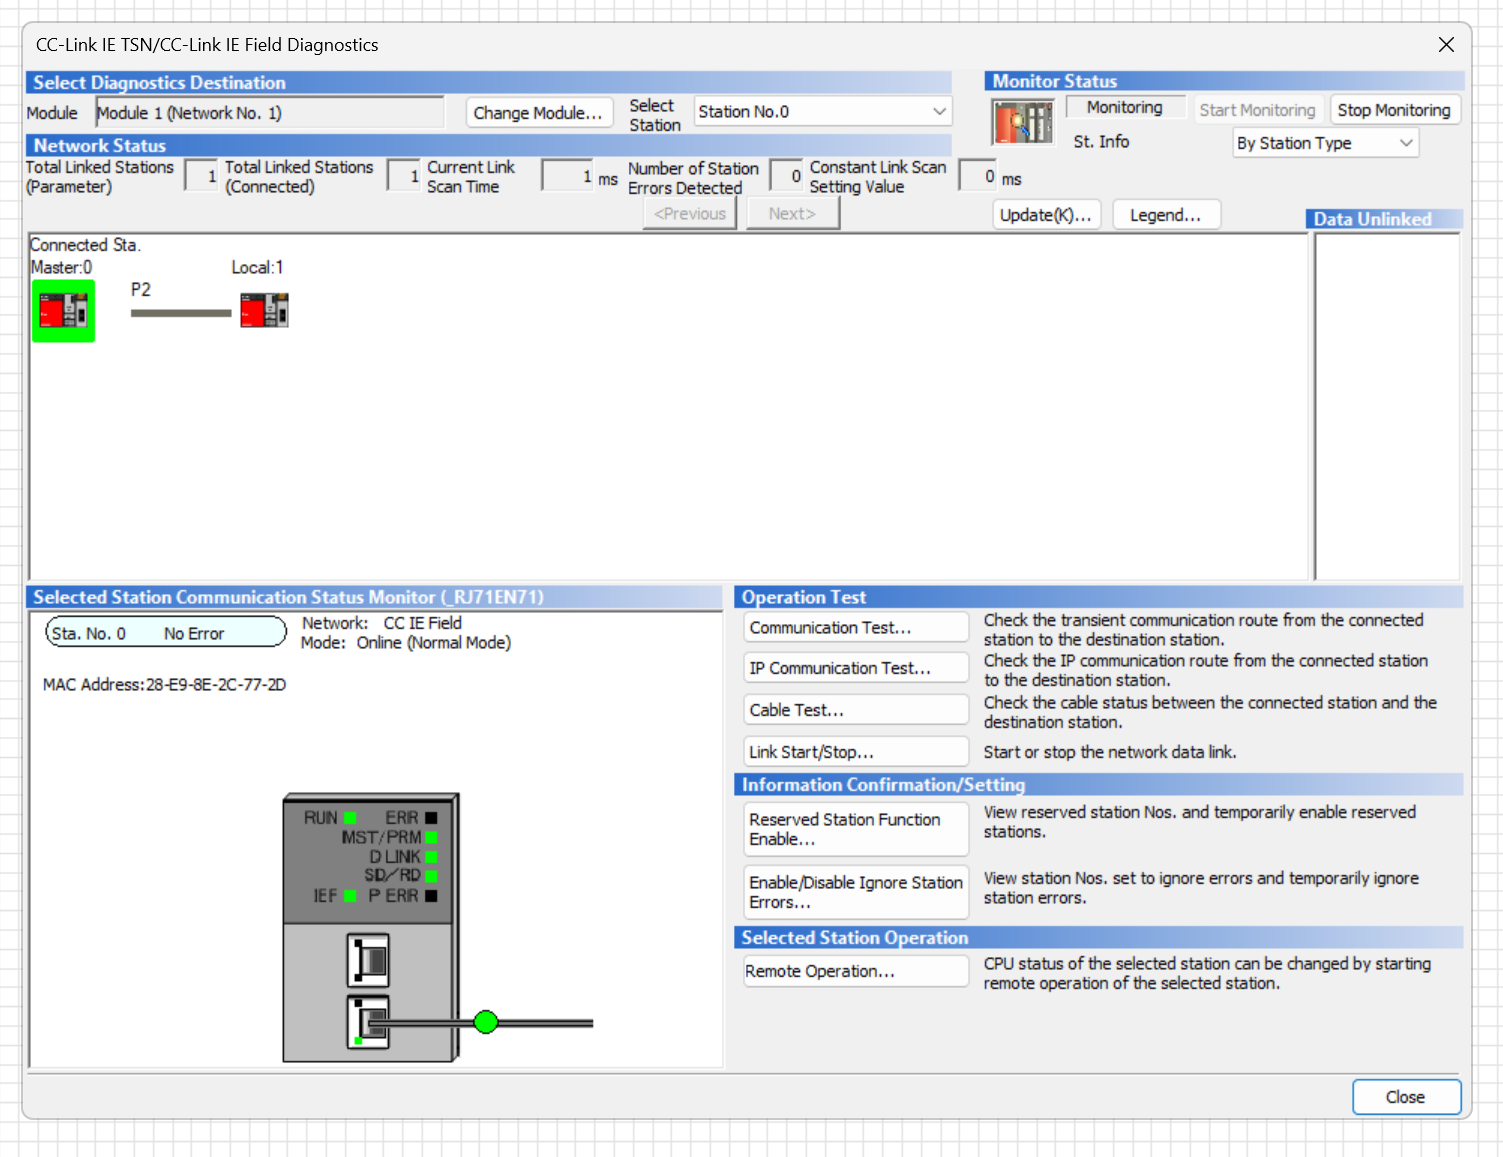Click Constant Link Scan Setting Value field
This screenshot has height=1157, width=1503.
point(977,176)
